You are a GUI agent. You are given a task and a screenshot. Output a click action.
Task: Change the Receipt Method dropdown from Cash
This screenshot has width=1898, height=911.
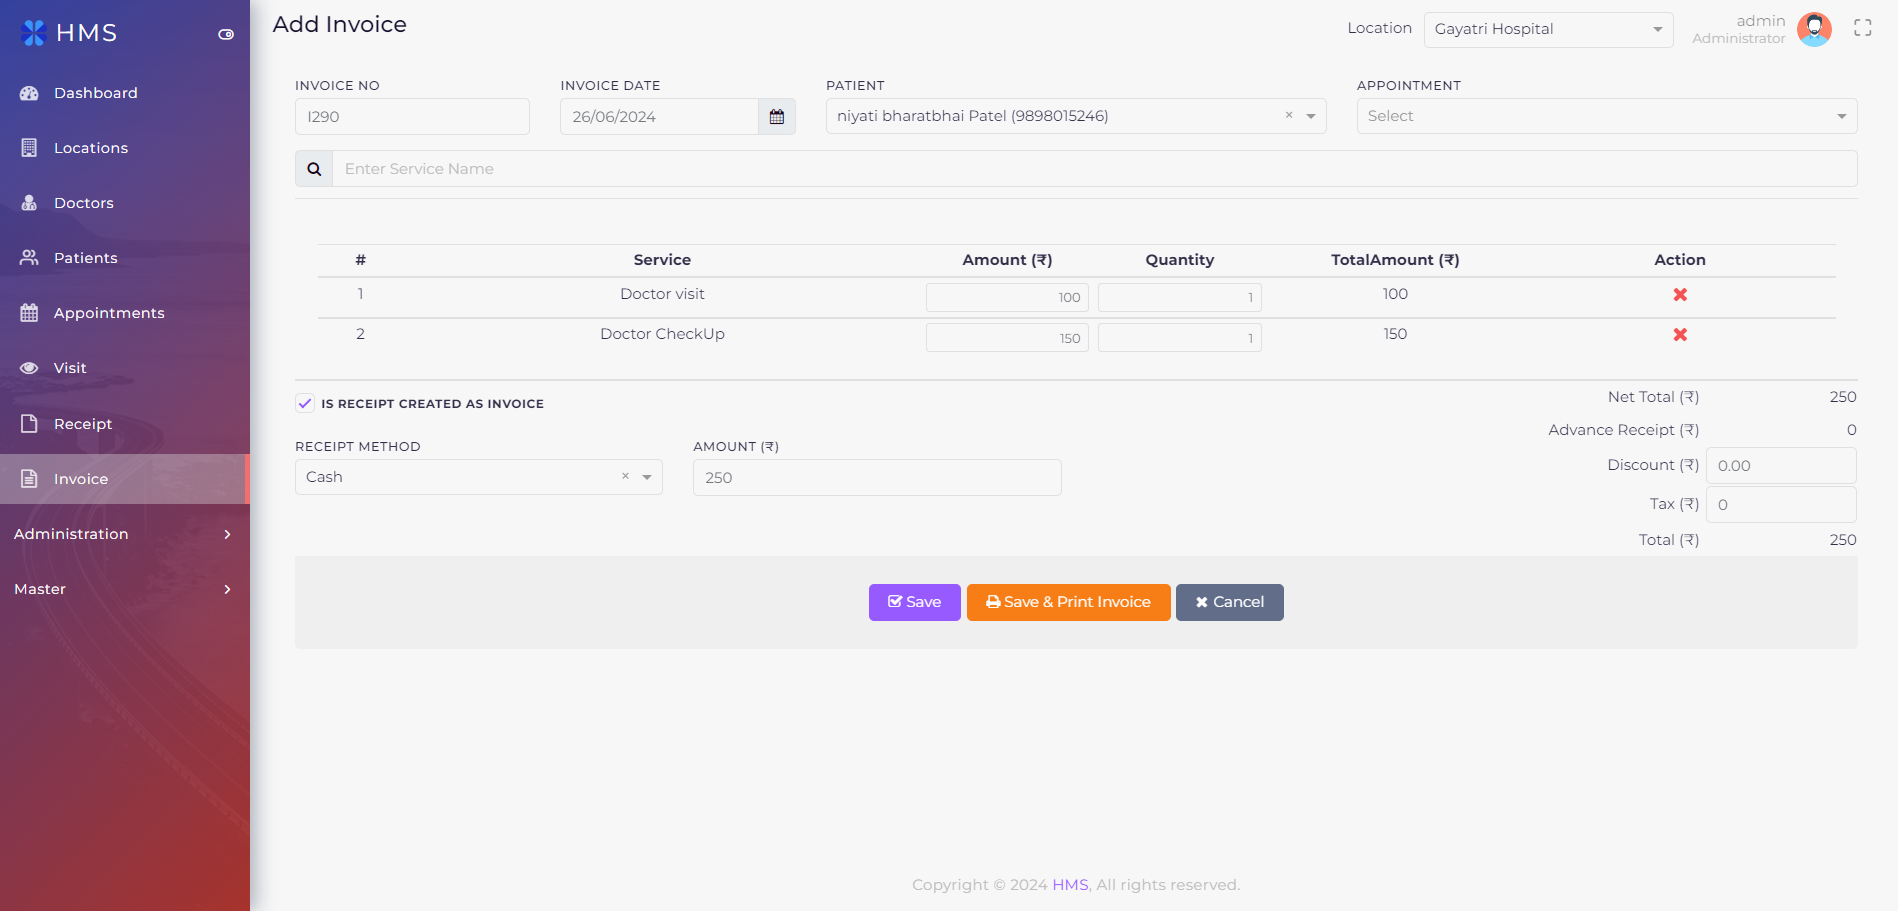(x=646, y=477)
